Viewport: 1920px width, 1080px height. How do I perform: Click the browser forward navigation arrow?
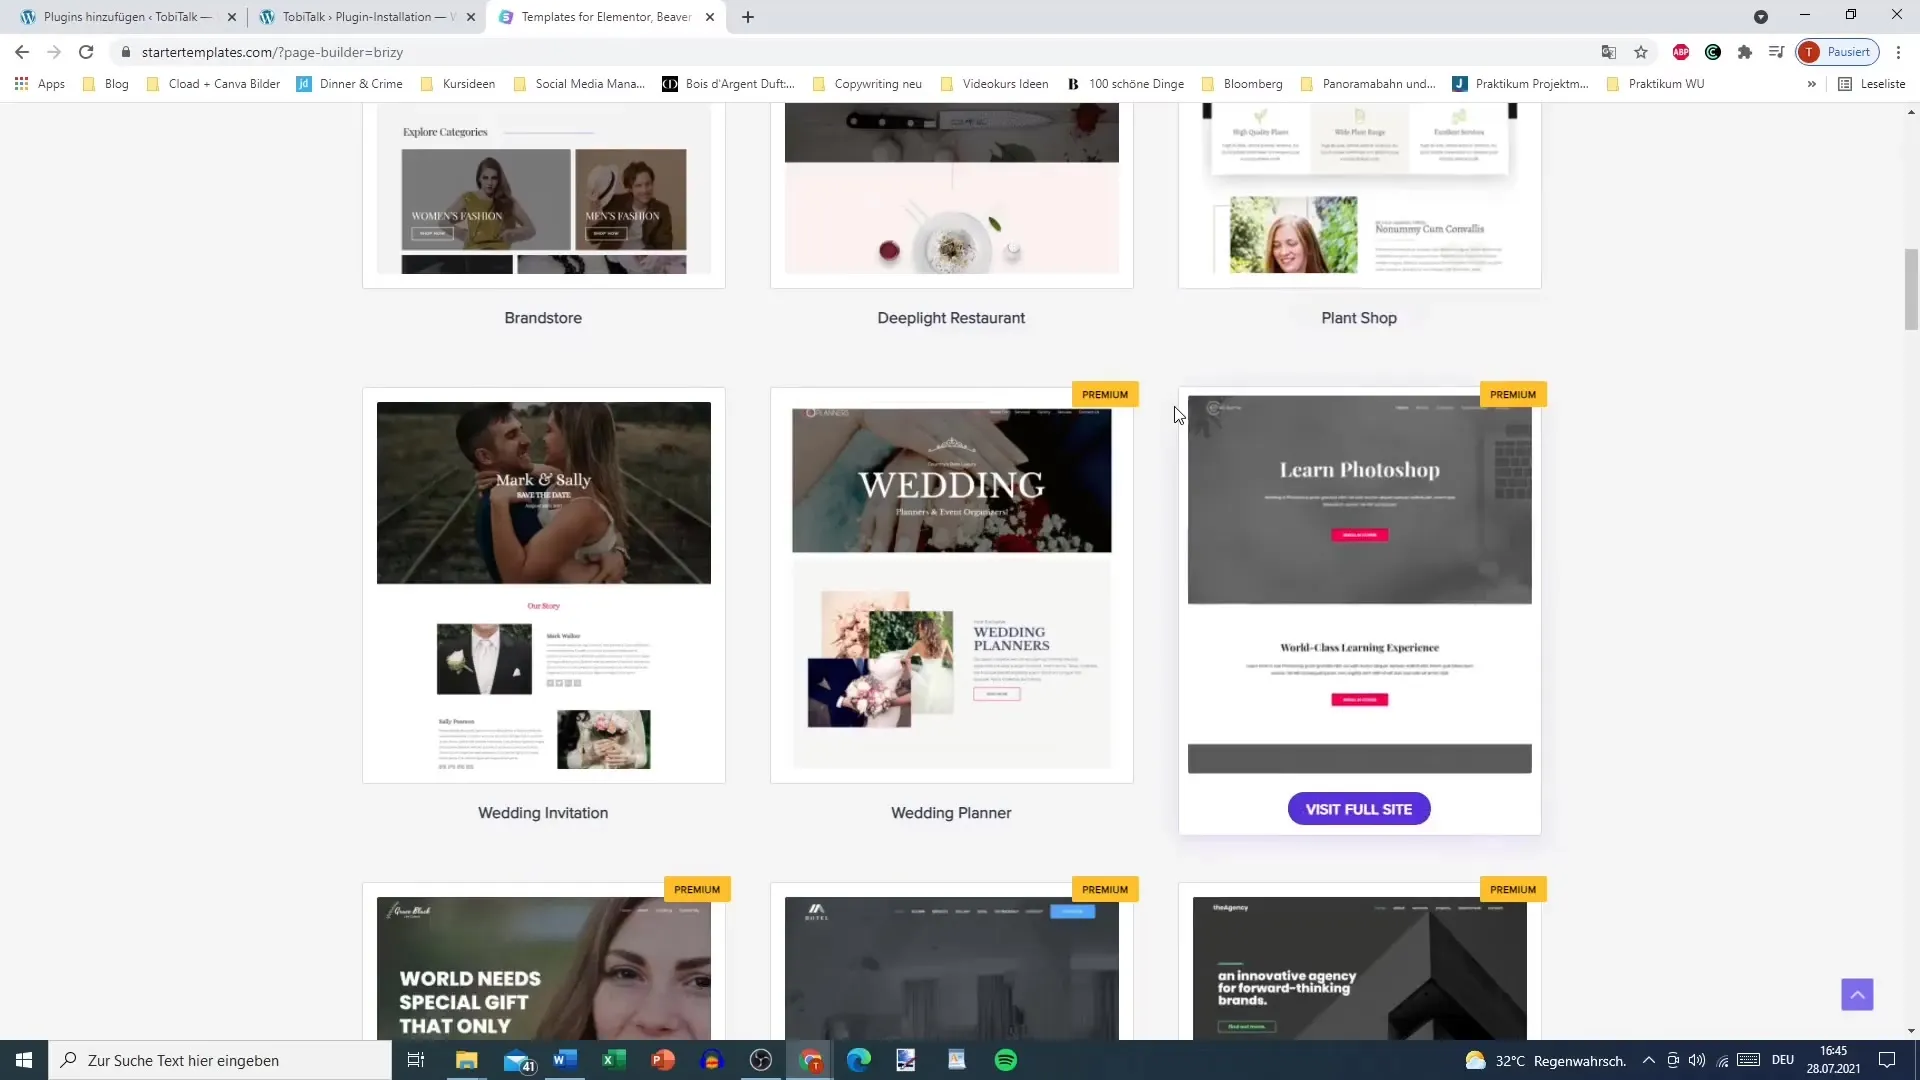[53, 53]
